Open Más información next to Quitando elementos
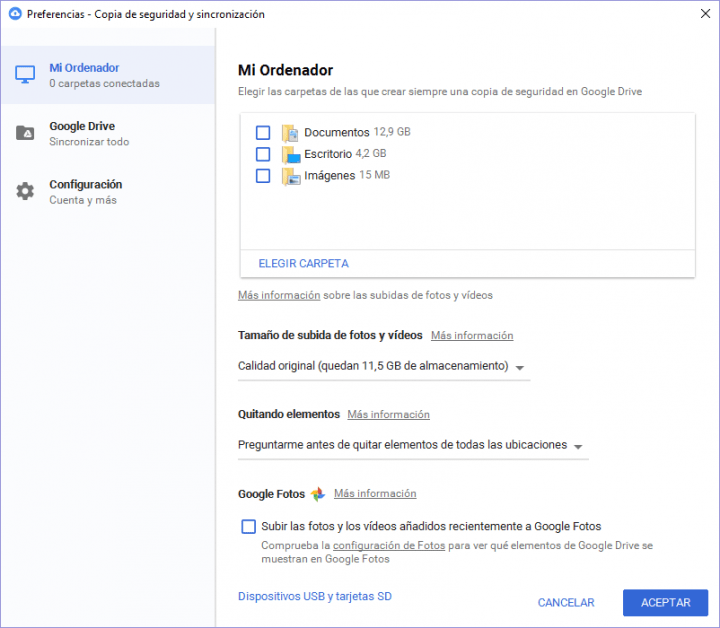The image size is (720, 628). point(388,415)
